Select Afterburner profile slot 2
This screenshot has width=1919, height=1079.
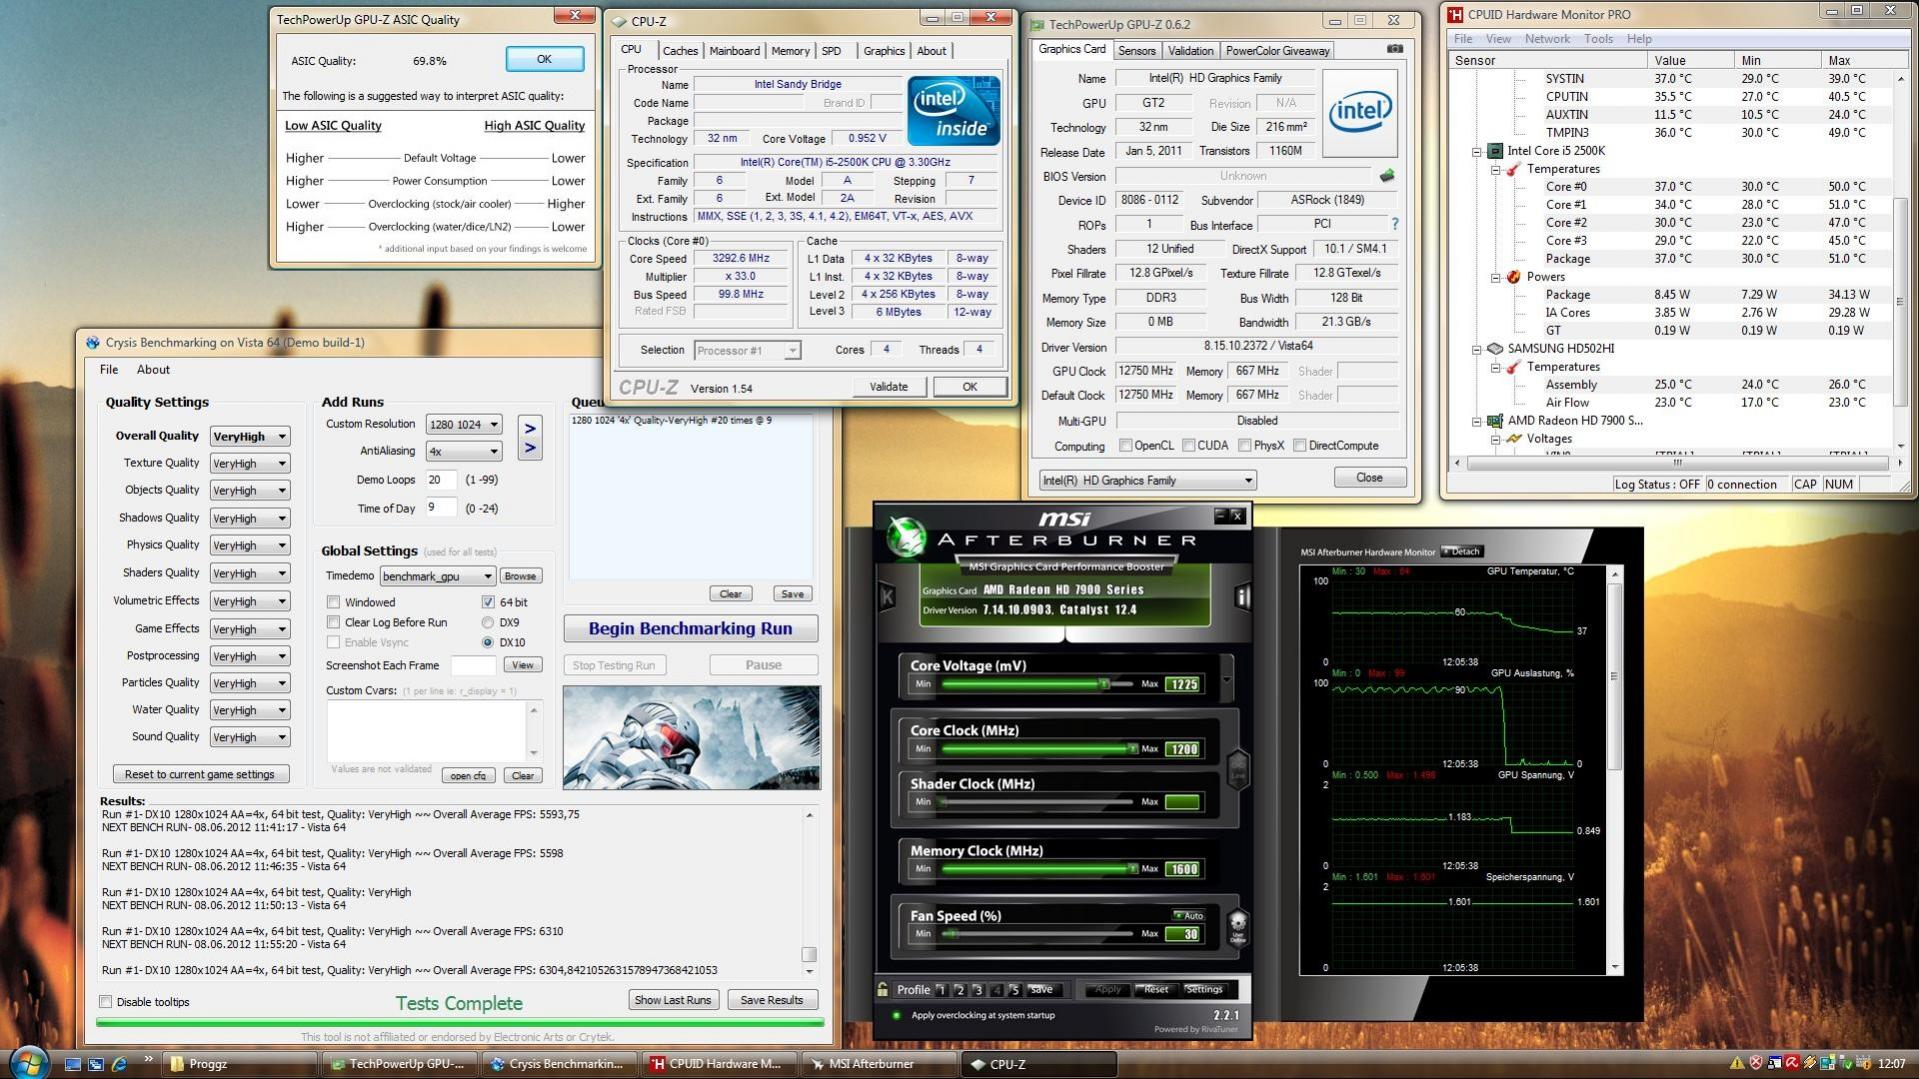pyautogui.click(x=960, y=990)
